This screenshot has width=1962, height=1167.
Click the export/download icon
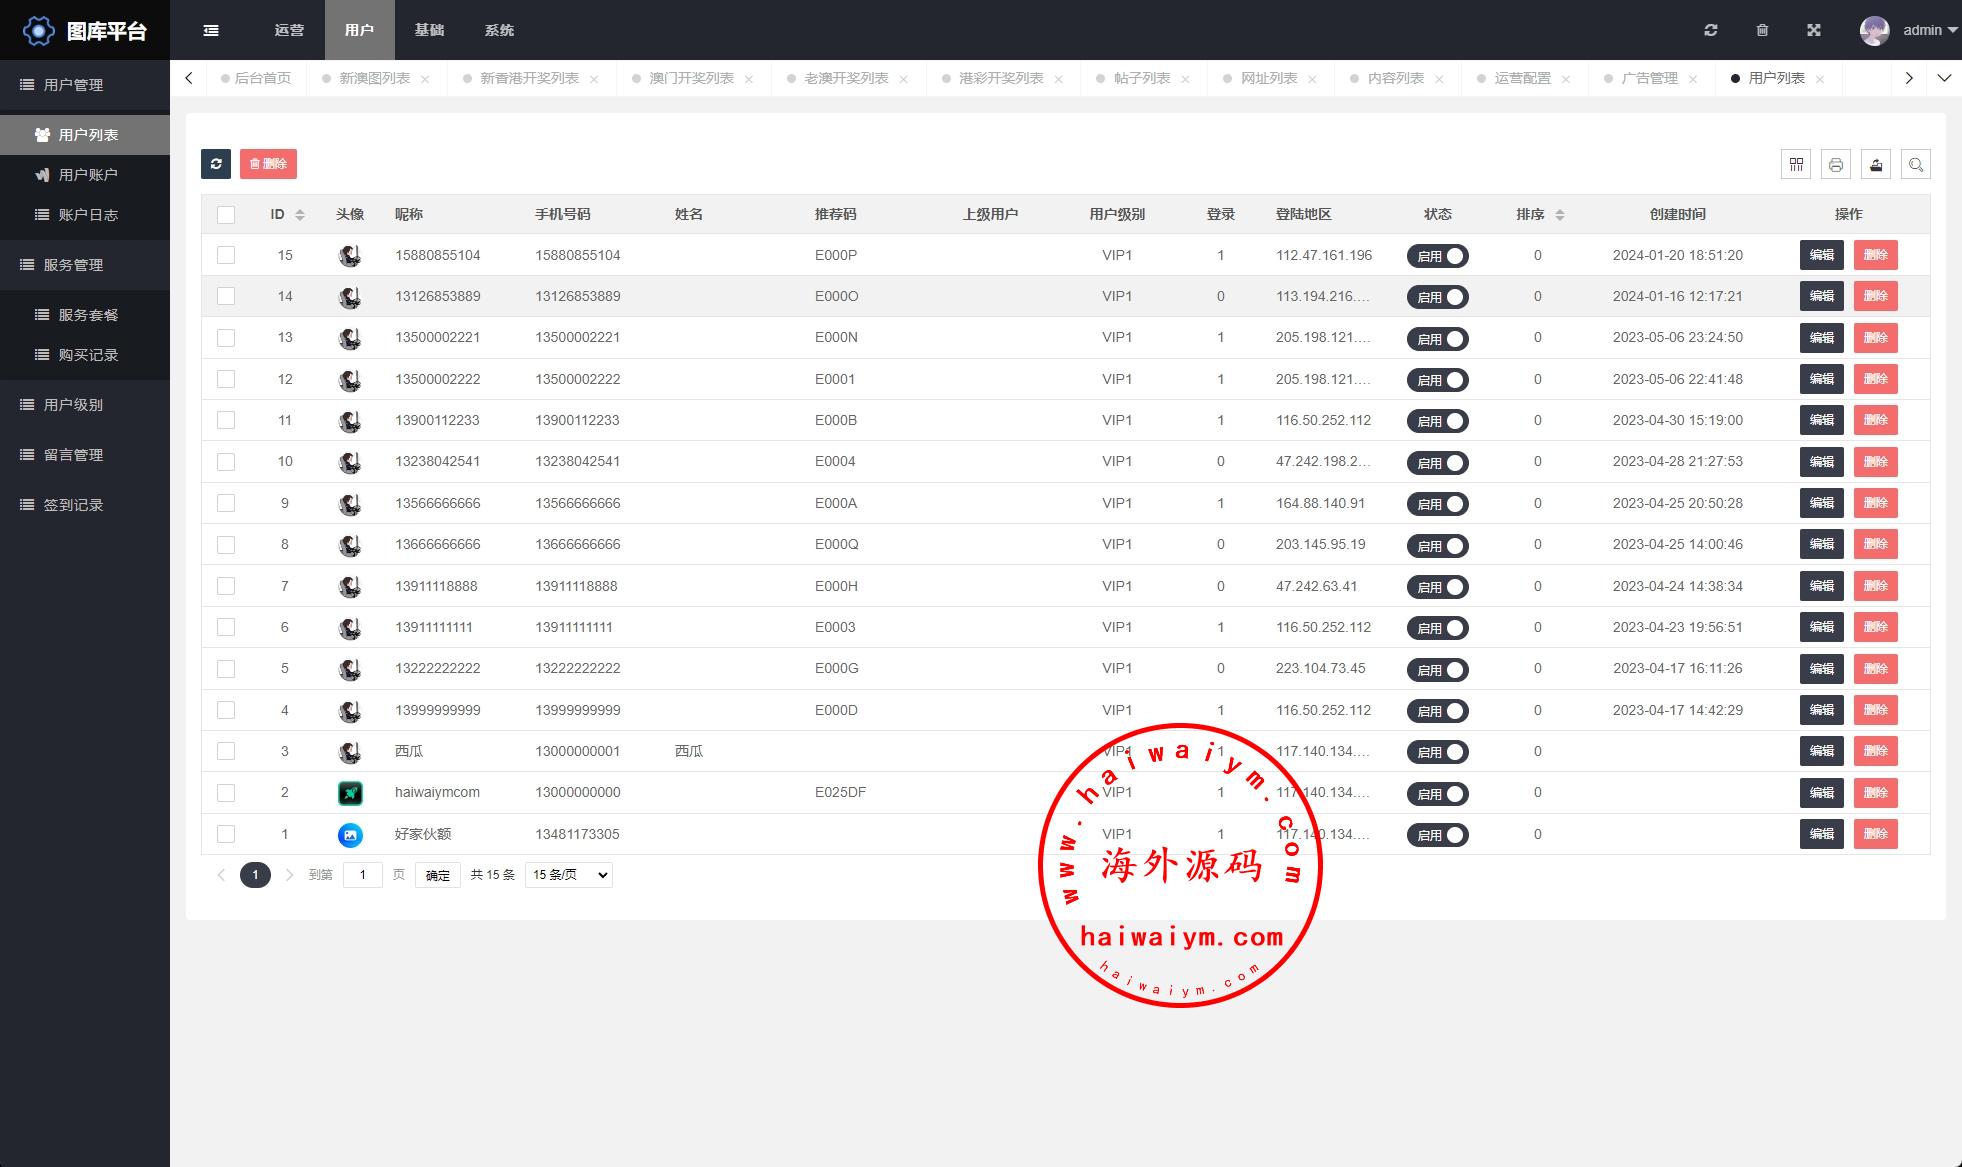(x=1876, y=164)
